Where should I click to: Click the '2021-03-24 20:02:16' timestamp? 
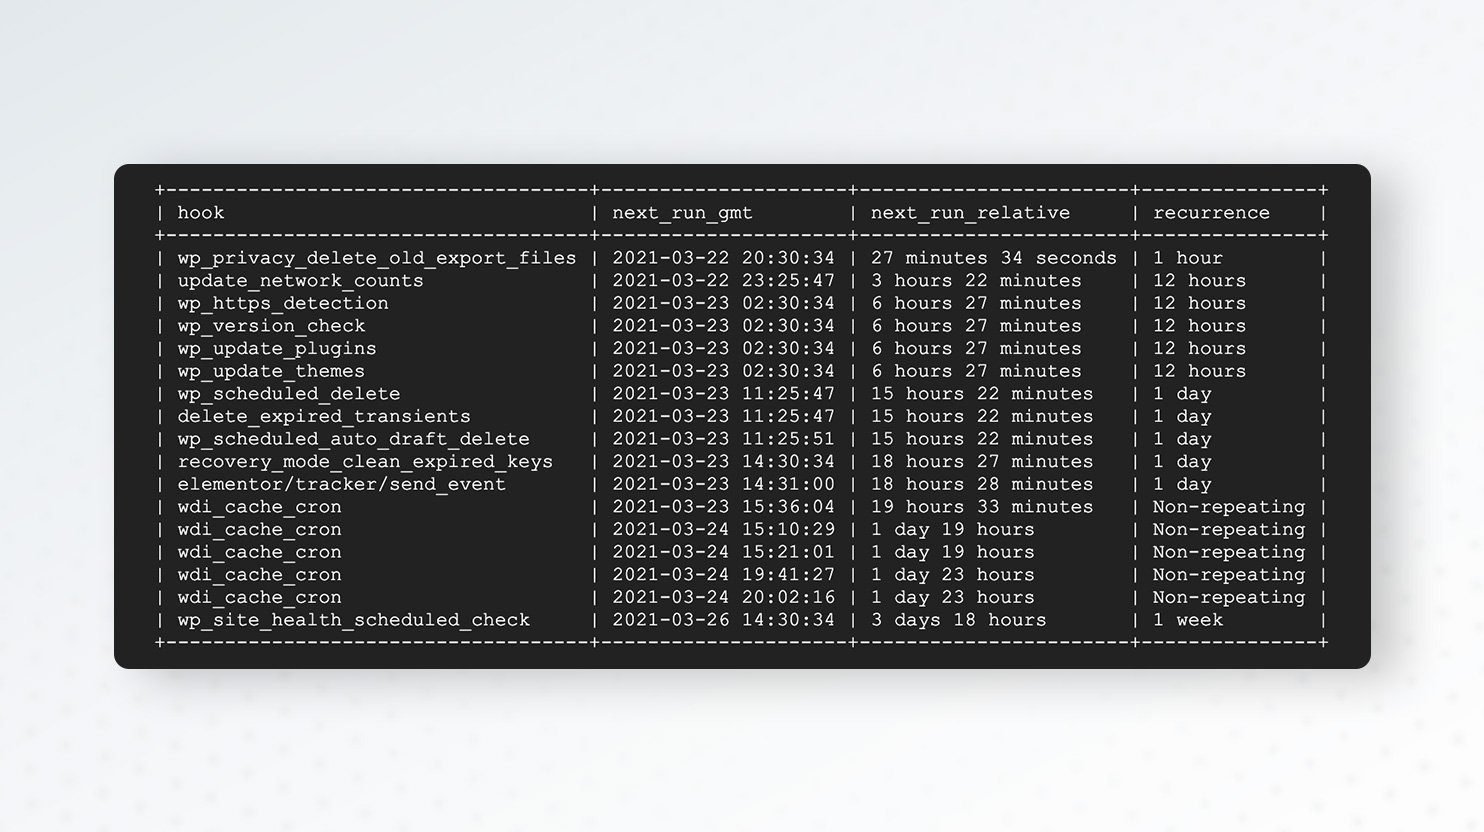pos(723,598)
